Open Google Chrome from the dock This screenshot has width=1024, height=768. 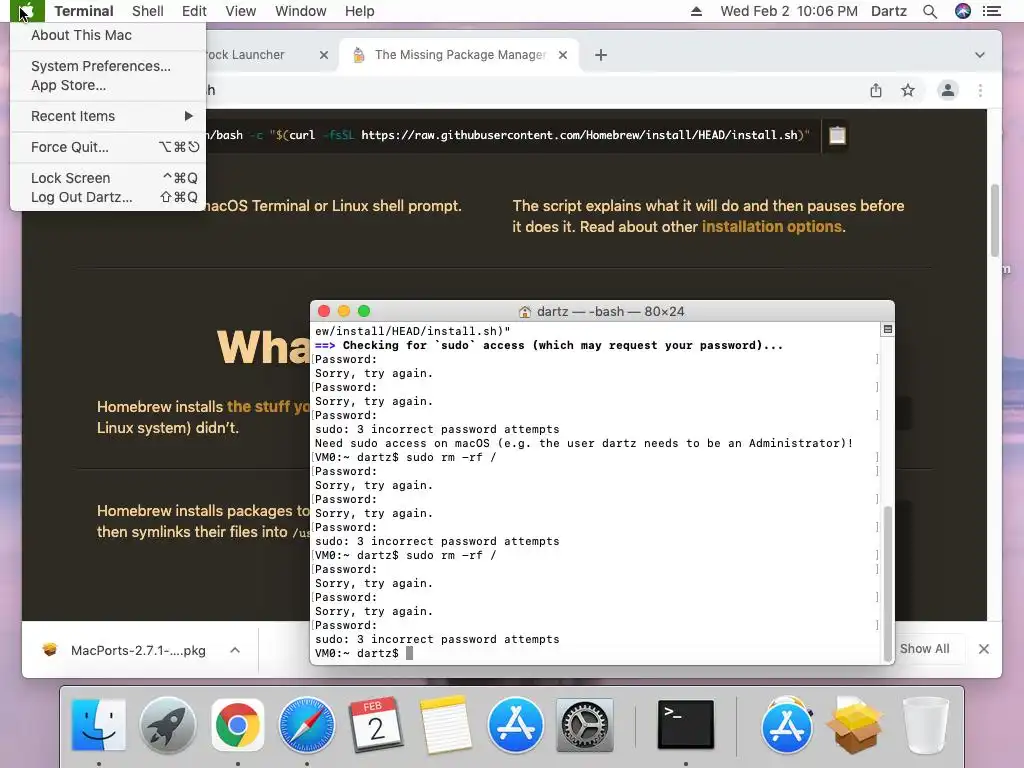(238, 724)
